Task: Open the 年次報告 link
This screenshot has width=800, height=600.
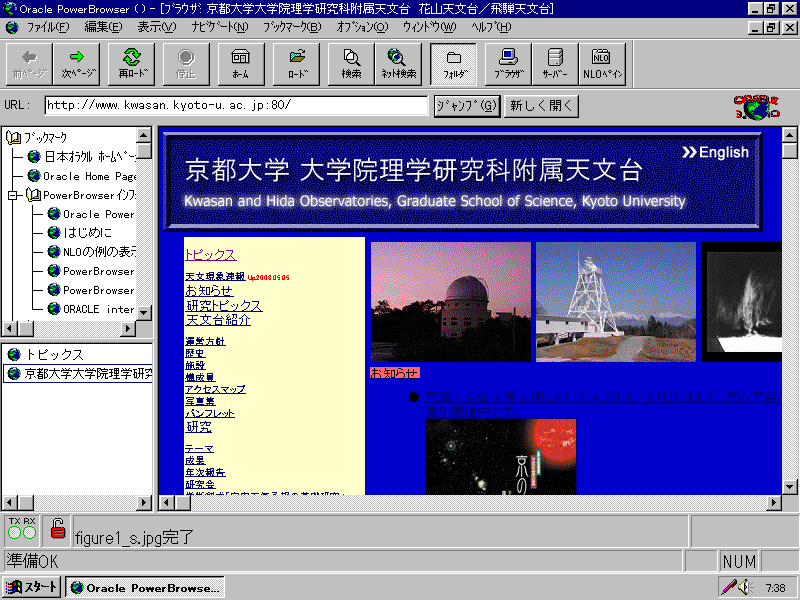Action: [205, 473]
